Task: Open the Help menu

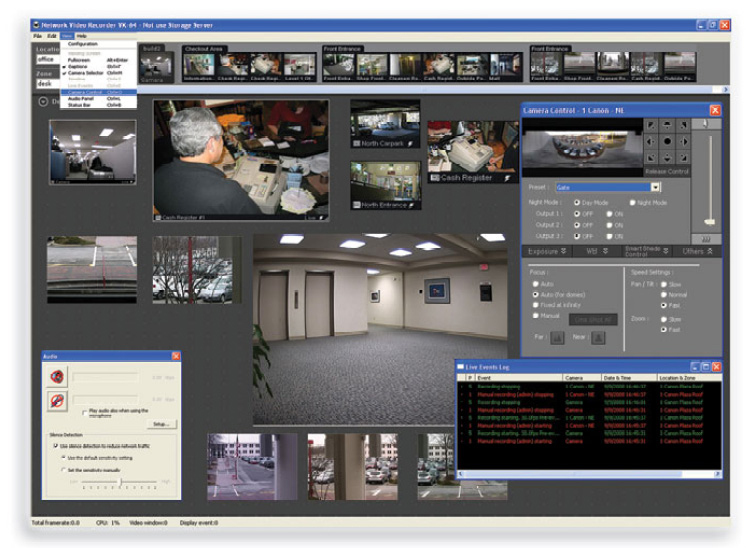Action: pos(82,35)
